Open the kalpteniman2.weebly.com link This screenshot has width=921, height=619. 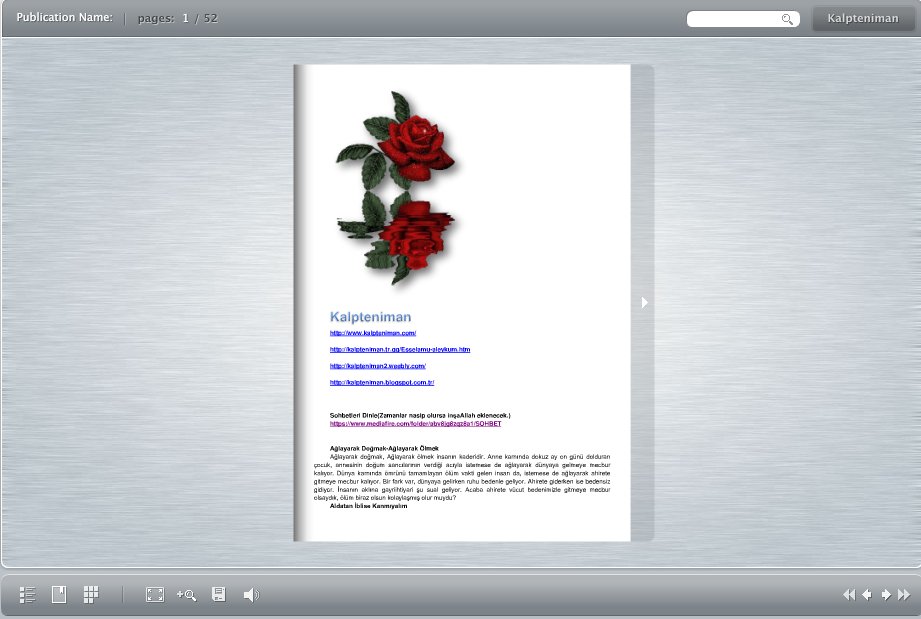click(378, 366)
